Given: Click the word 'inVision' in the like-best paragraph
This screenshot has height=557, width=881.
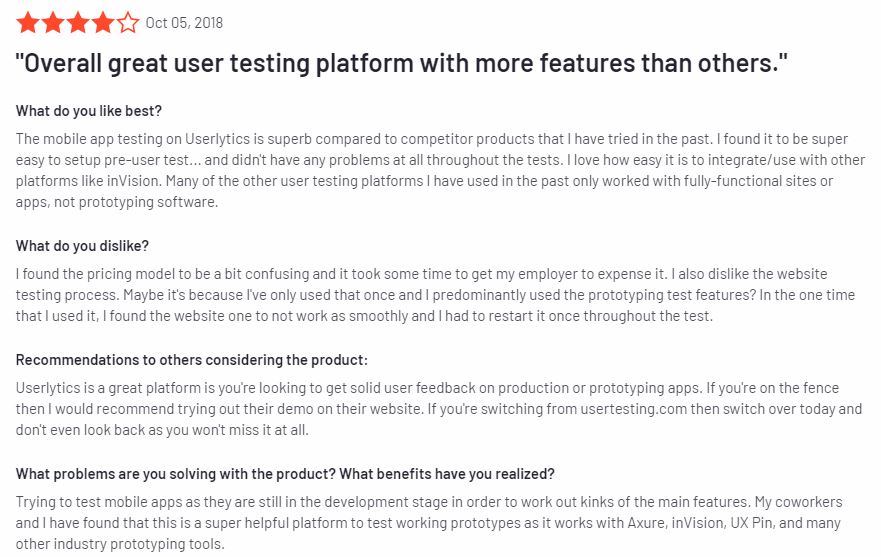Looking at the screenshot, I should point(134,181).
